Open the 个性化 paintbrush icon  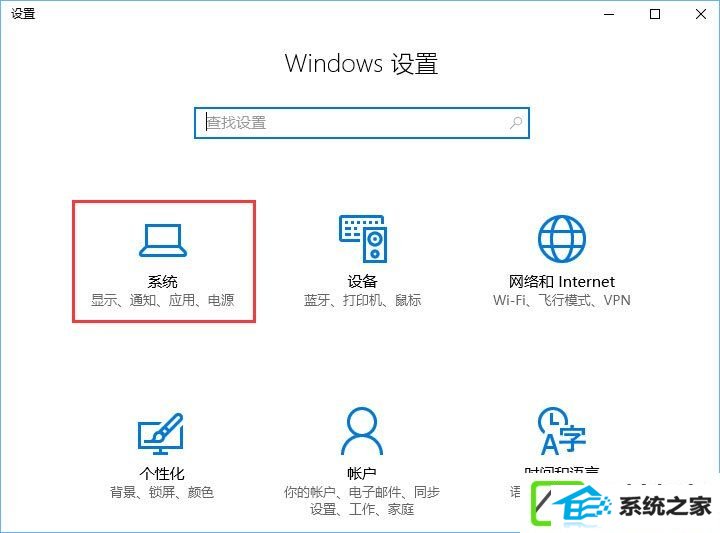click(x=161, y=434)
